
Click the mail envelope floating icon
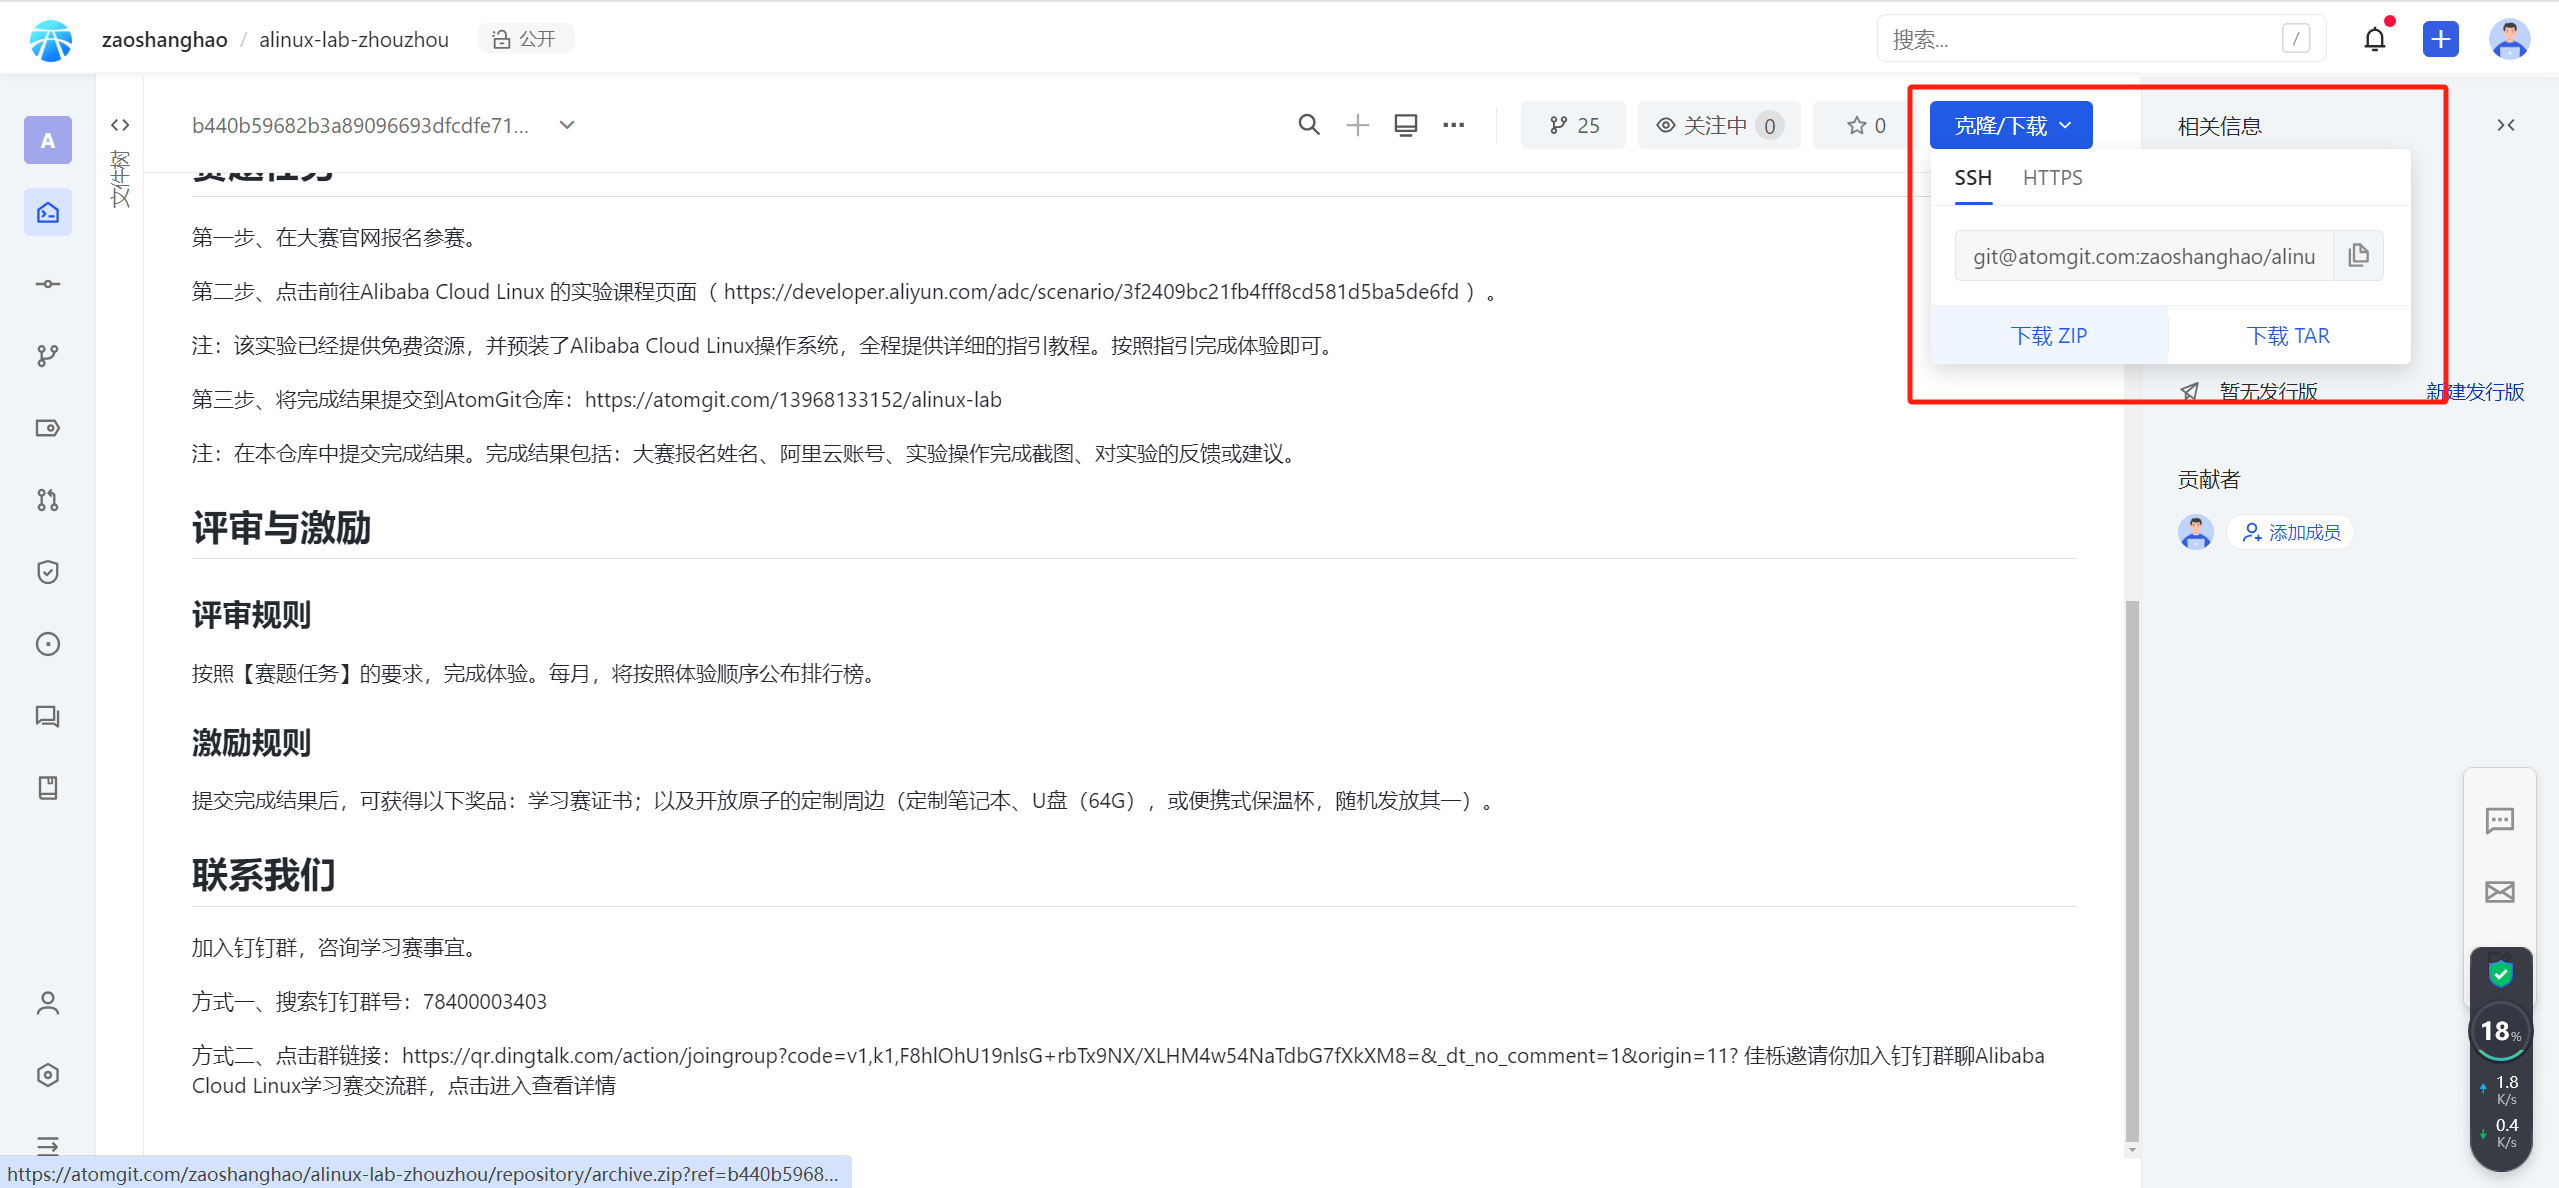2499,892
